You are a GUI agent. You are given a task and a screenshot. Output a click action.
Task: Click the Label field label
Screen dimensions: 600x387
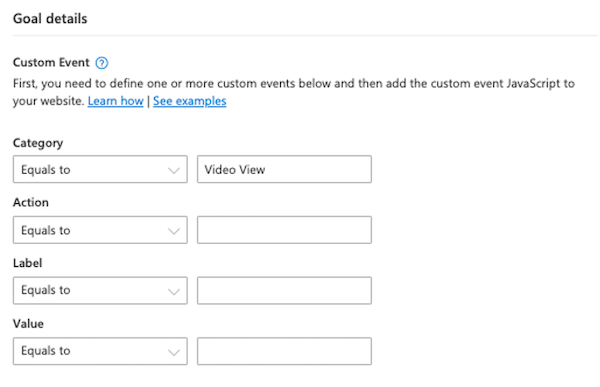tap(28, 263)
